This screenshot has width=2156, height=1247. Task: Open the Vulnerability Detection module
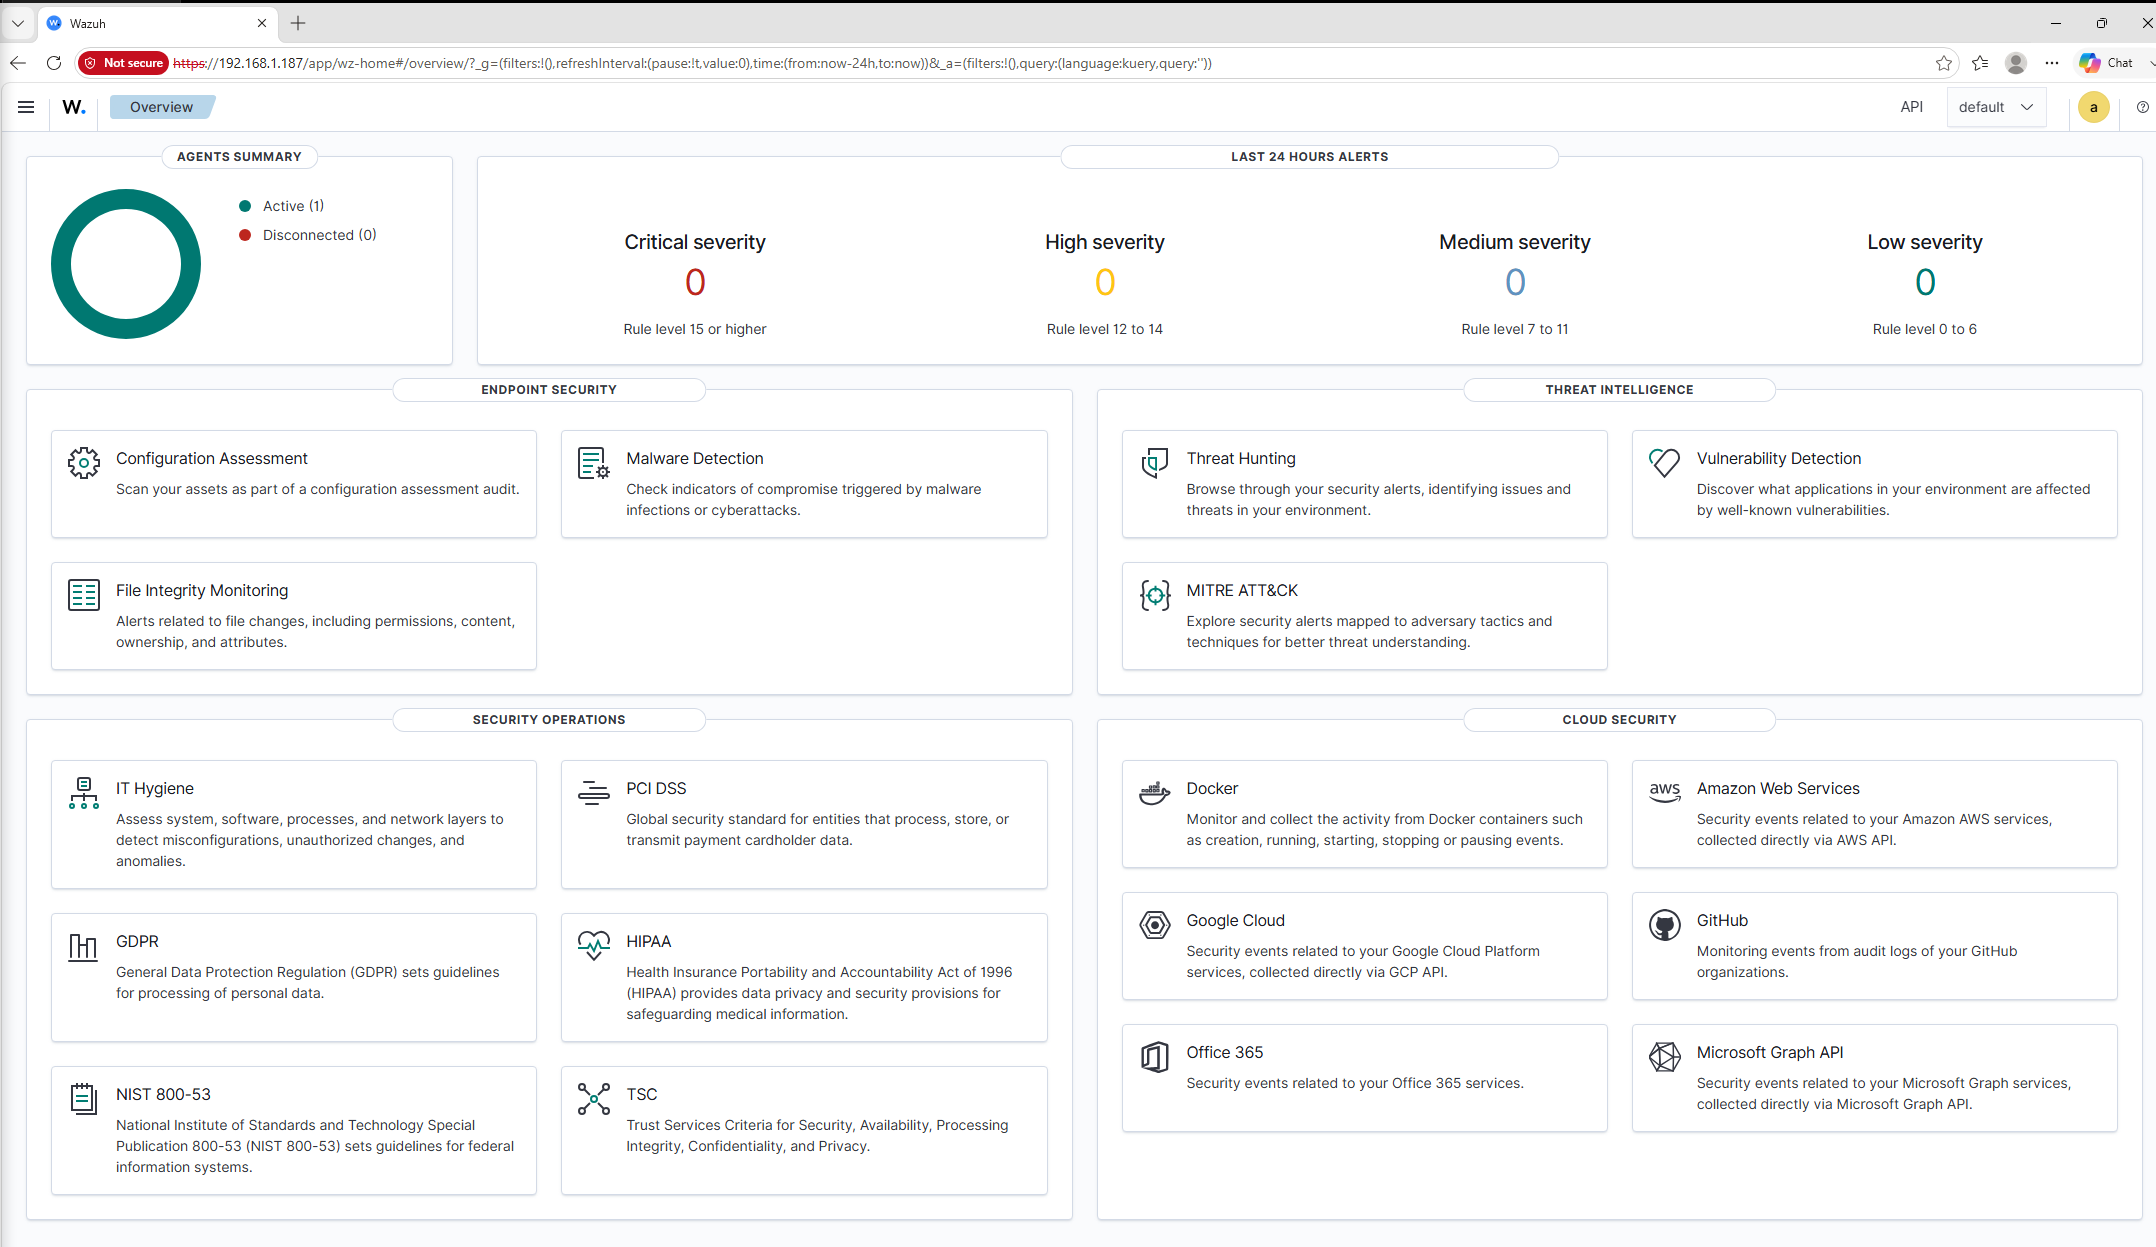pyautogui.click(x=1875, y=484)
